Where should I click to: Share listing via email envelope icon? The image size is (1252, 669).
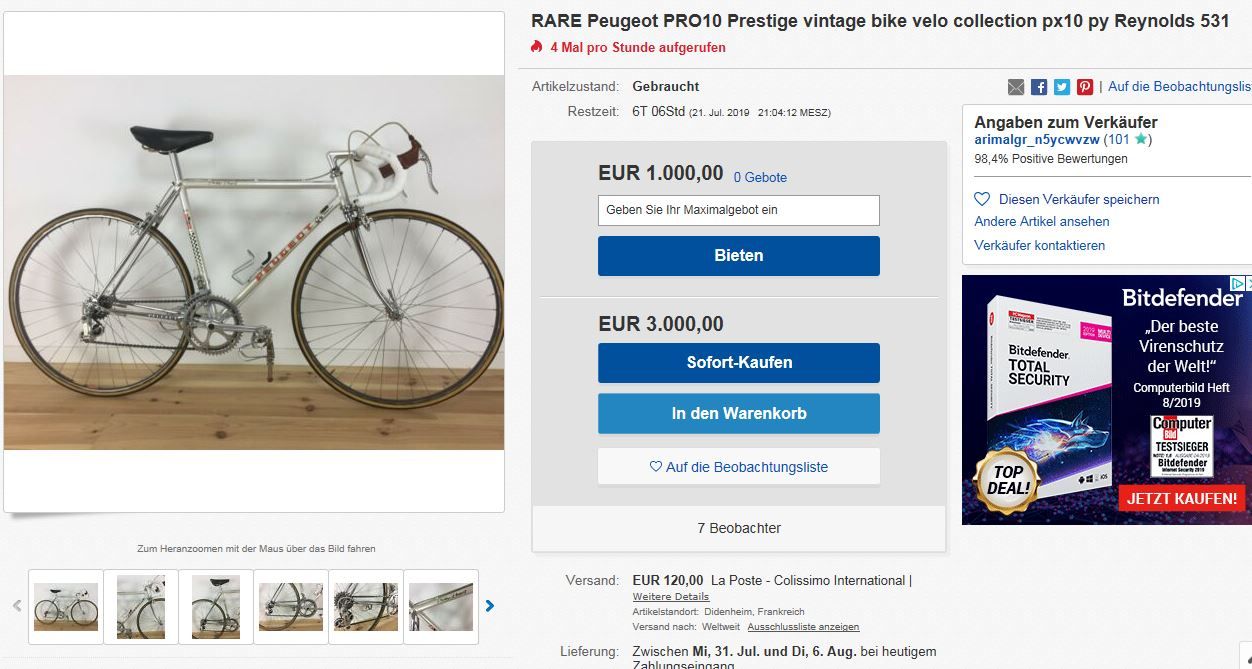pyautogui.click(x=1016, y=87)
